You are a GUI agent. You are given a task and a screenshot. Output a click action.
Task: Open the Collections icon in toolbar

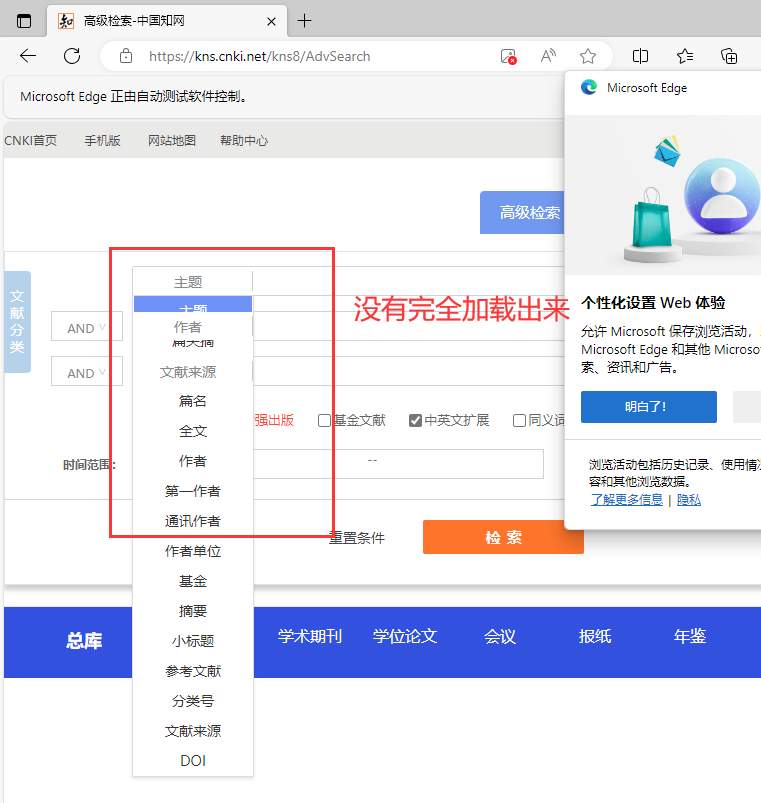729,56
